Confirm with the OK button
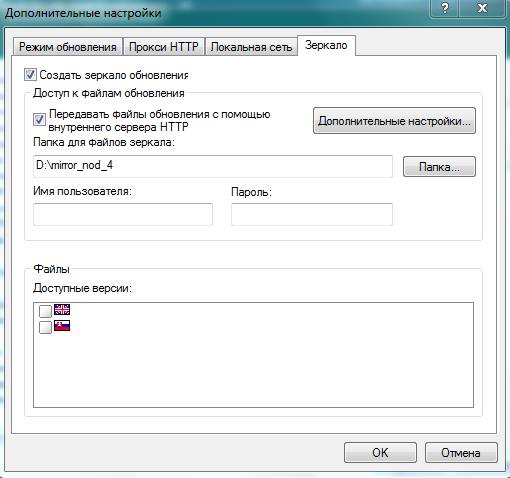This screenshot has width=510, height=478. [380, 452]
